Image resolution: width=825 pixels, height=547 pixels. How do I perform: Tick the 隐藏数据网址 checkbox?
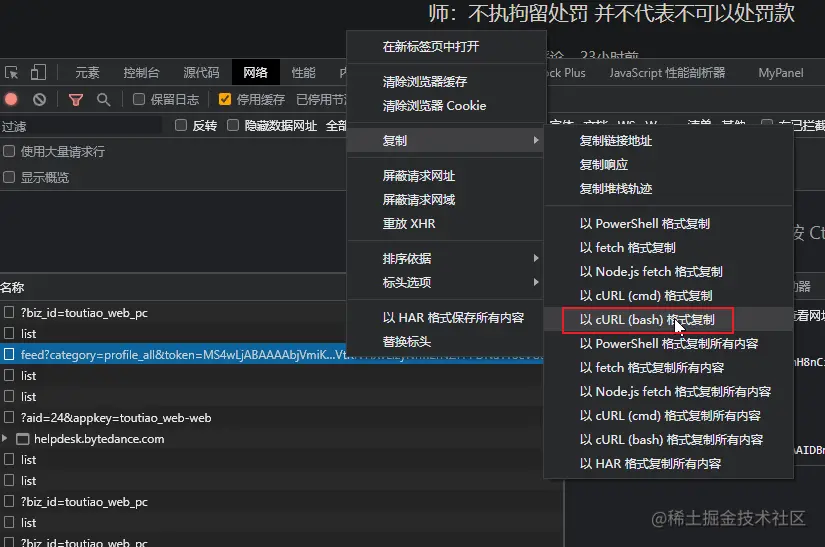[x=233, y=125]
